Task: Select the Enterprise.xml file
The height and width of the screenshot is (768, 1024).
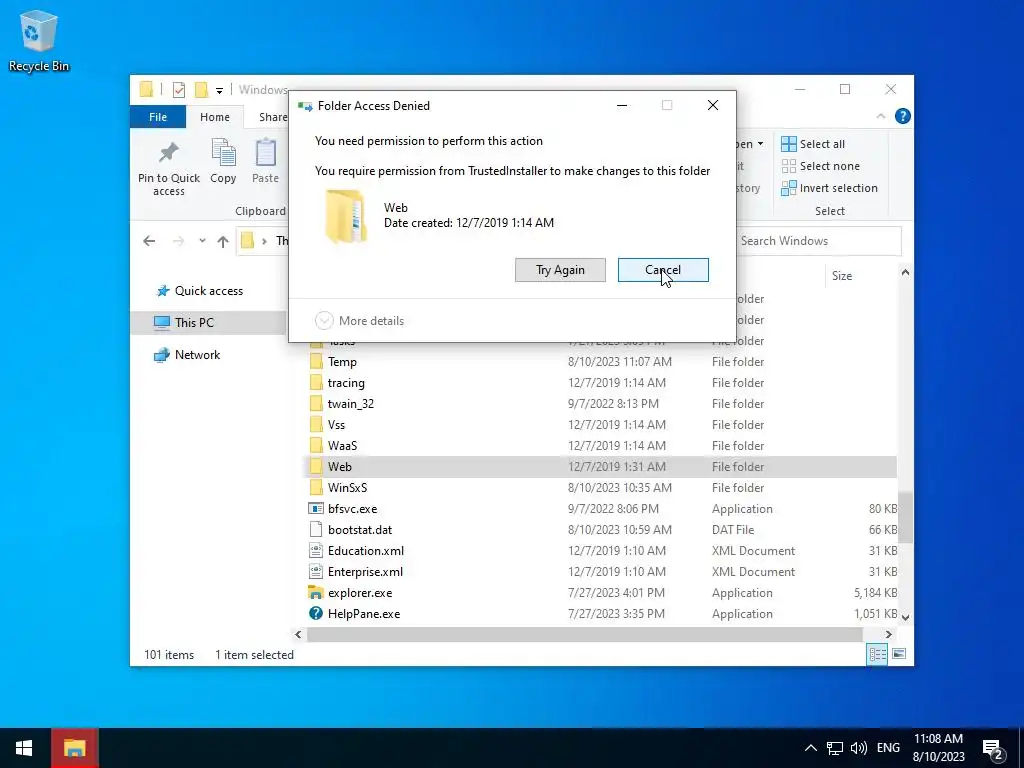Action: point(601,571)
